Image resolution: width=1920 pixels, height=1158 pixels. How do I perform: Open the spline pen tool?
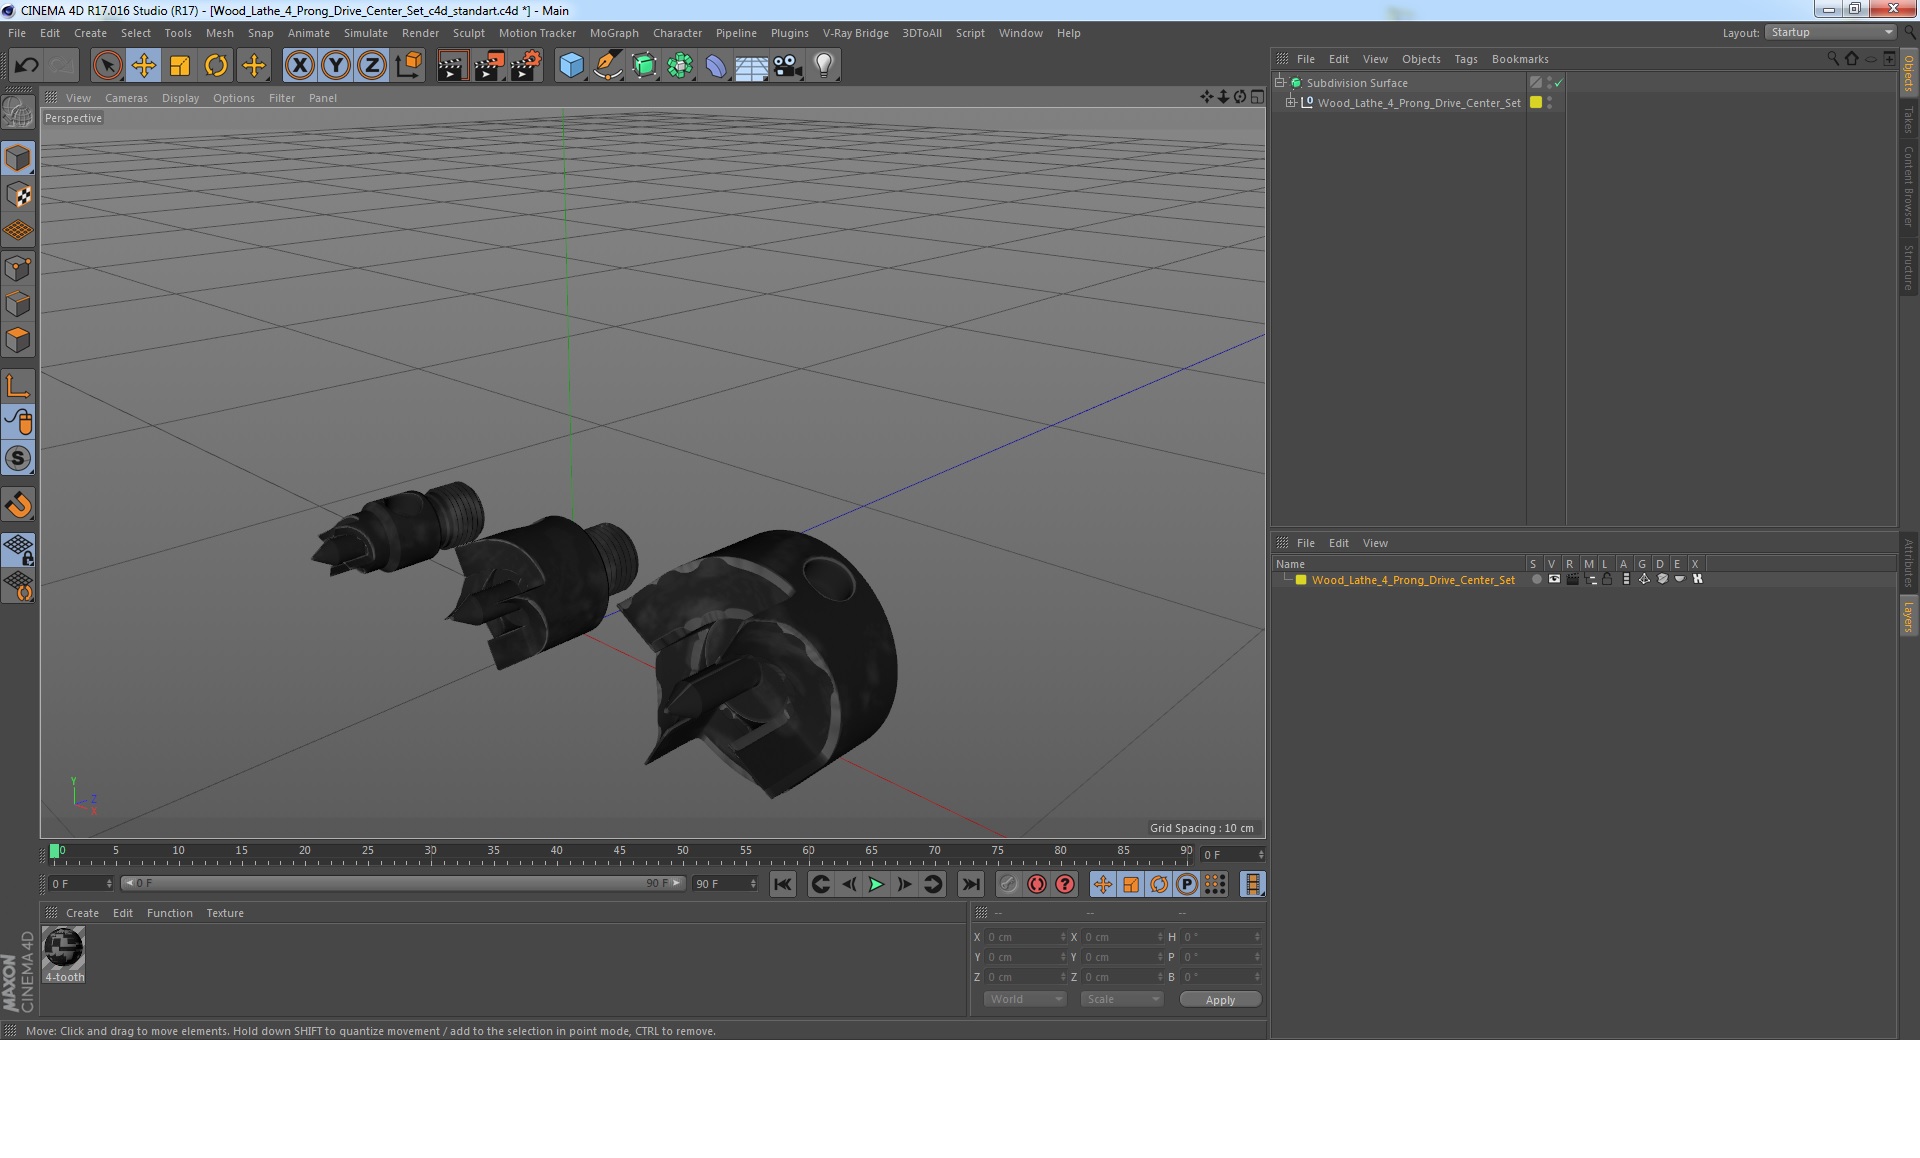(x=607, y=66)
